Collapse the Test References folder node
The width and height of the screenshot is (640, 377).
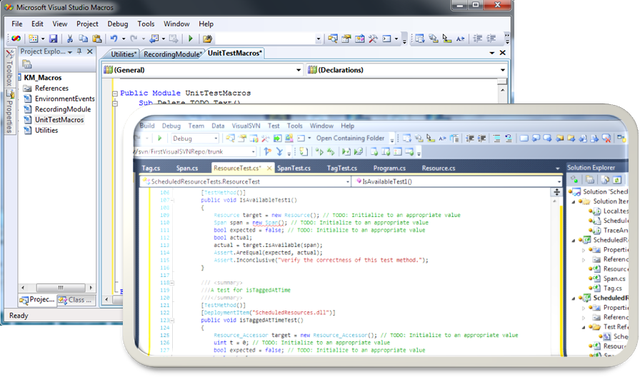click(x=583, y=327)
